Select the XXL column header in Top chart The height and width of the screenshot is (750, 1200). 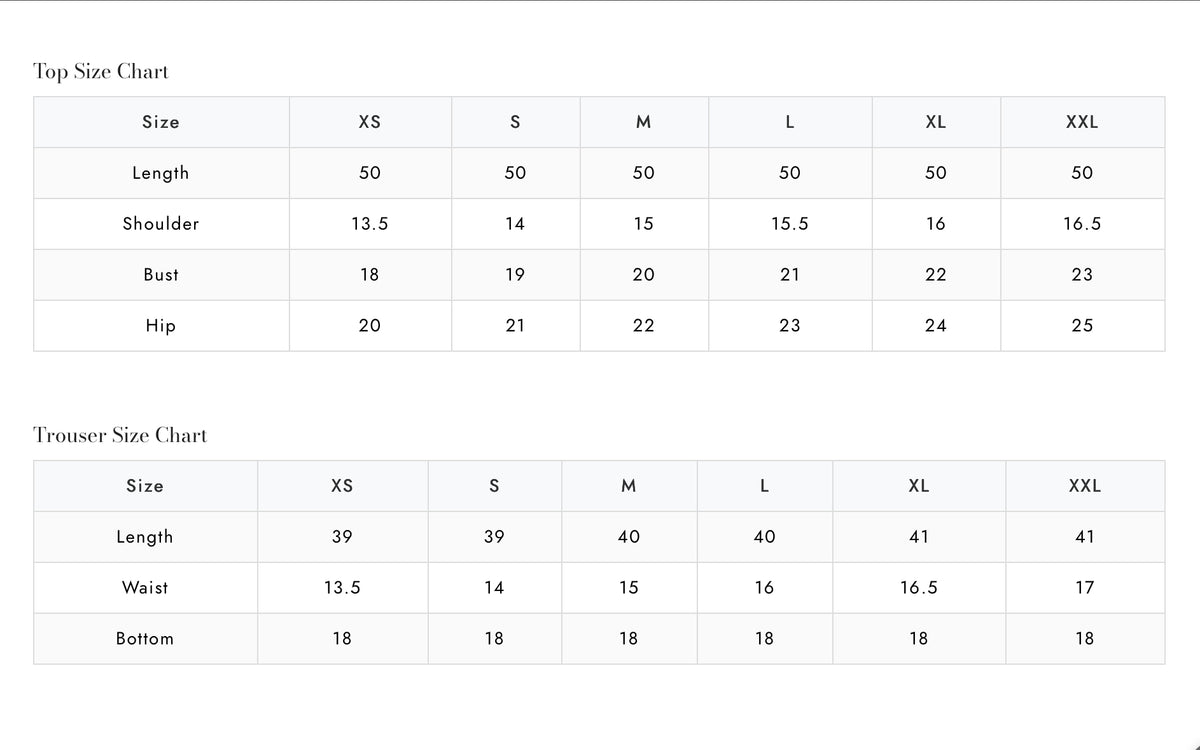pyautogui.click(x=1082, y=122)
